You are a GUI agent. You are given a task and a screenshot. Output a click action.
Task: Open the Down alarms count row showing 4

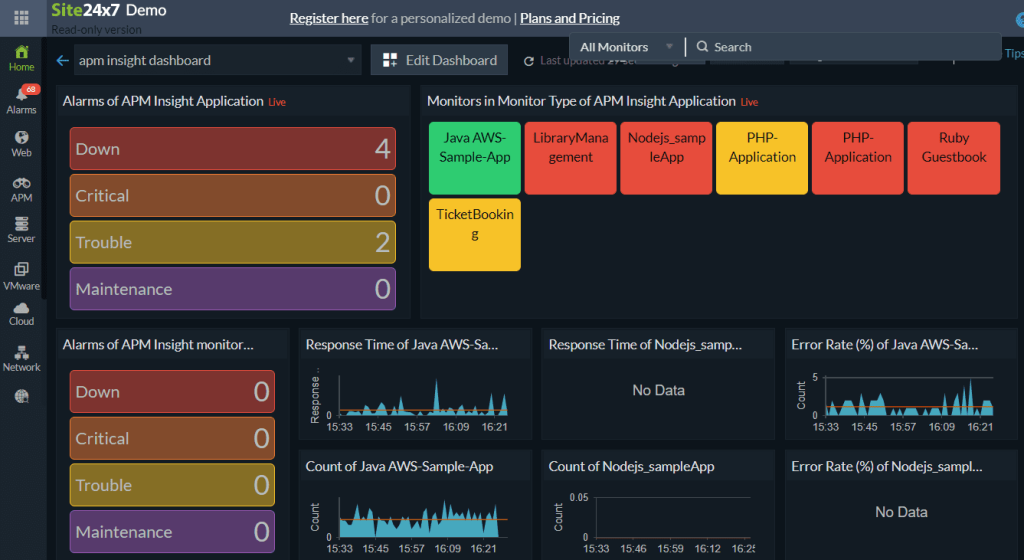(x=232, y=149)
